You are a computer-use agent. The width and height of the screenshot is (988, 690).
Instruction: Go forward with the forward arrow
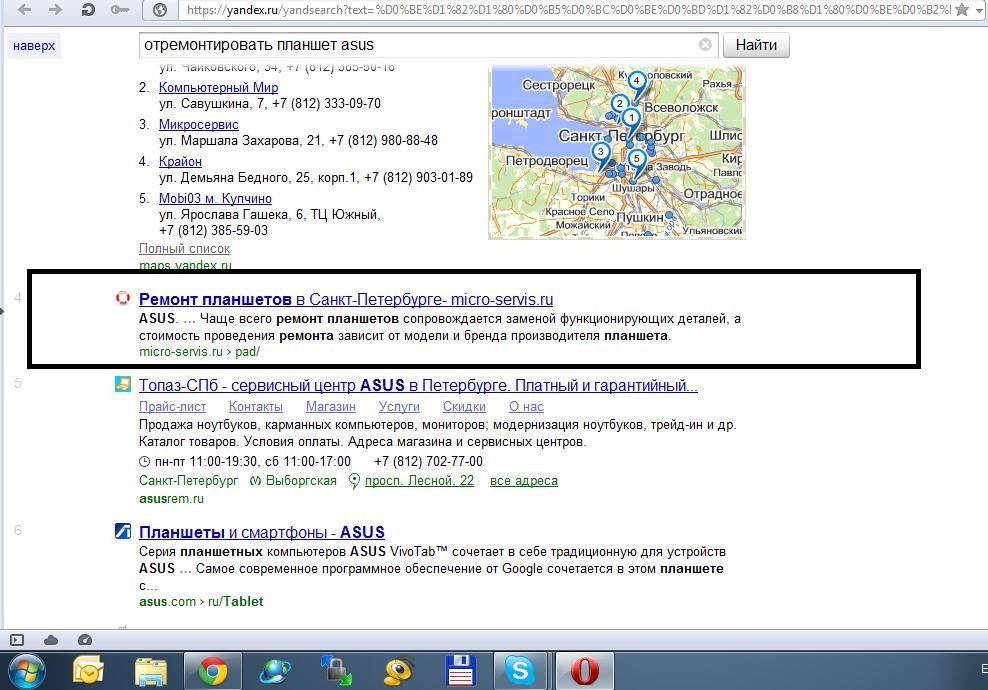tap(55, 9)
